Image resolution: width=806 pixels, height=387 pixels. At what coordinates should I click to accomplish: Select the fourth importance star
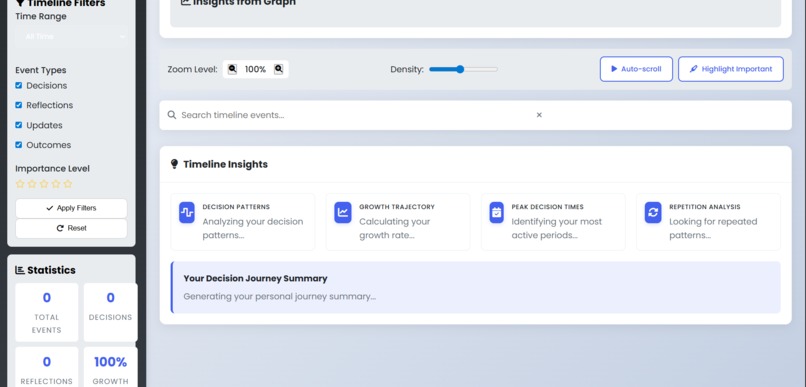[56, 183]
